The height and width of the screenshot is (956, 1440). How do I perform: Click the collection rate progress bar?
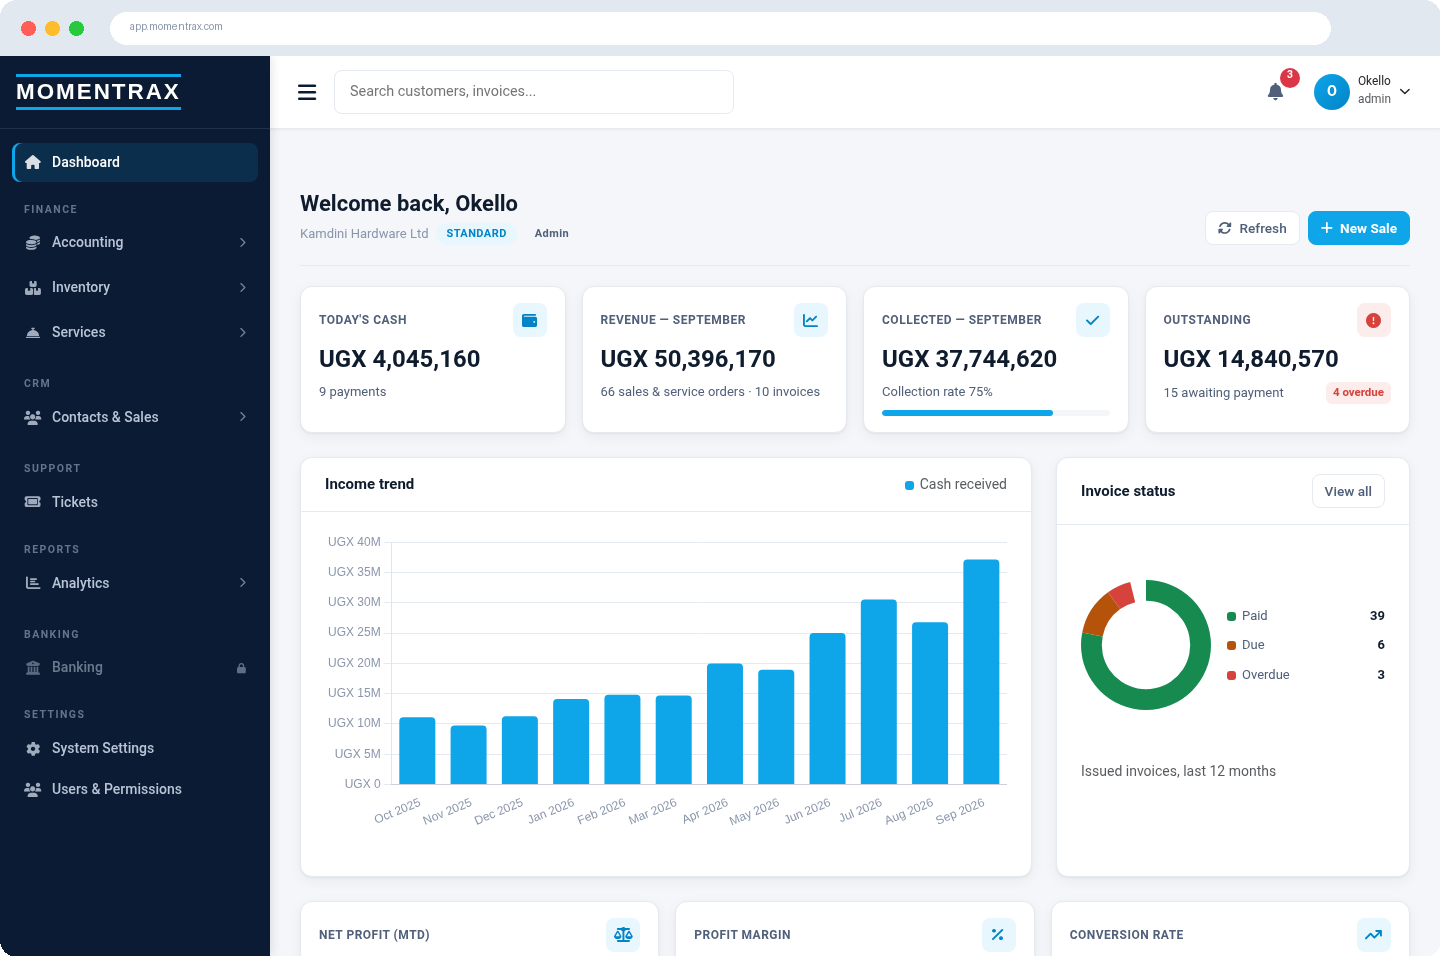point(996,413)
